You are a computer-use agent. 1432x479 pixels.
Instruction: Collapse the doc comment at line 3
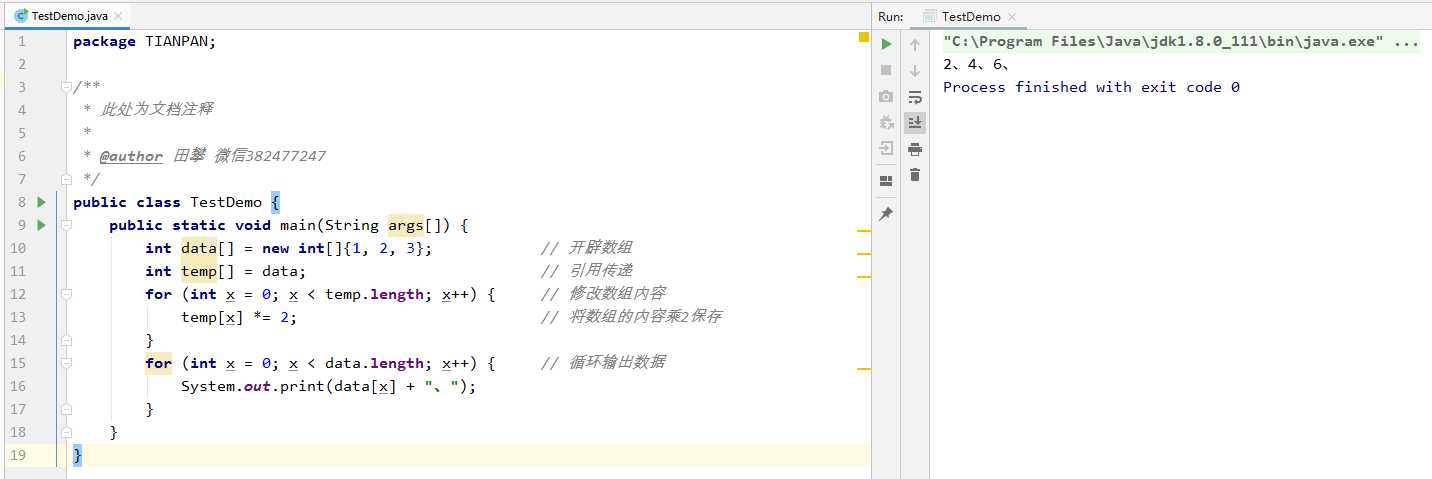tap(65, 87)
